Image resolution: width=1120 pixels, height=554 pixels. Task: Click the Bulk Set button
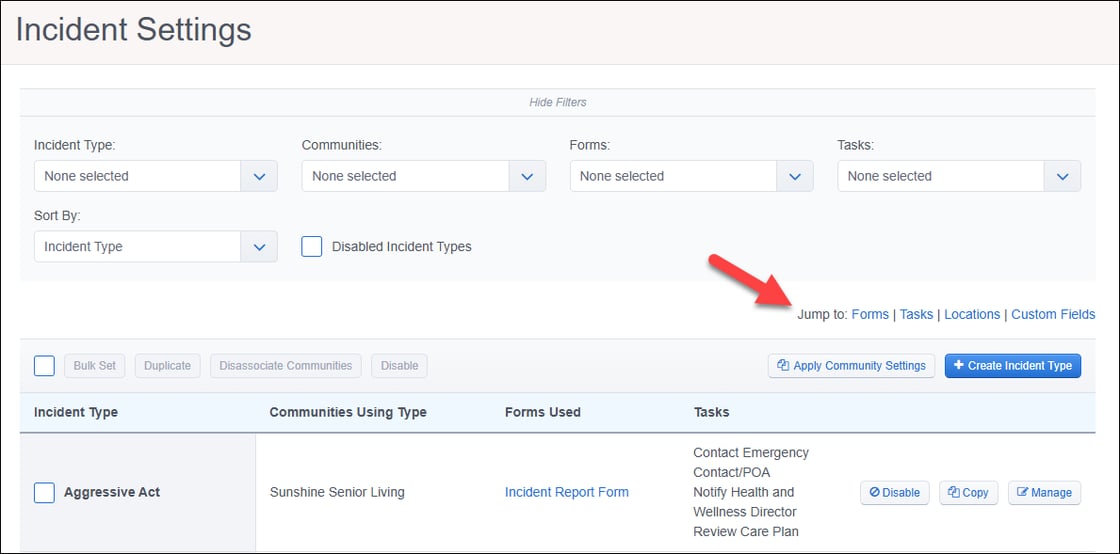pyautogui.click(x=95, y=366)
